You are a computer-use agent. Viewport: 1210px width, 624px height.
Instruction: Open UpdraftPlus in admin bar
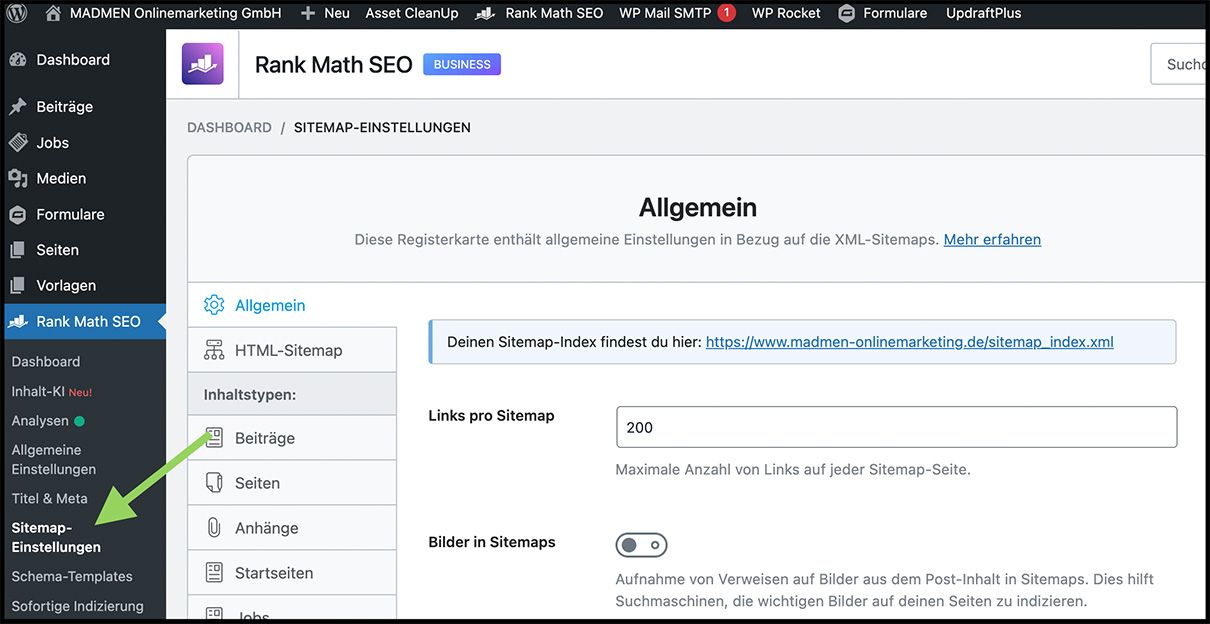[x=983, y=13]
